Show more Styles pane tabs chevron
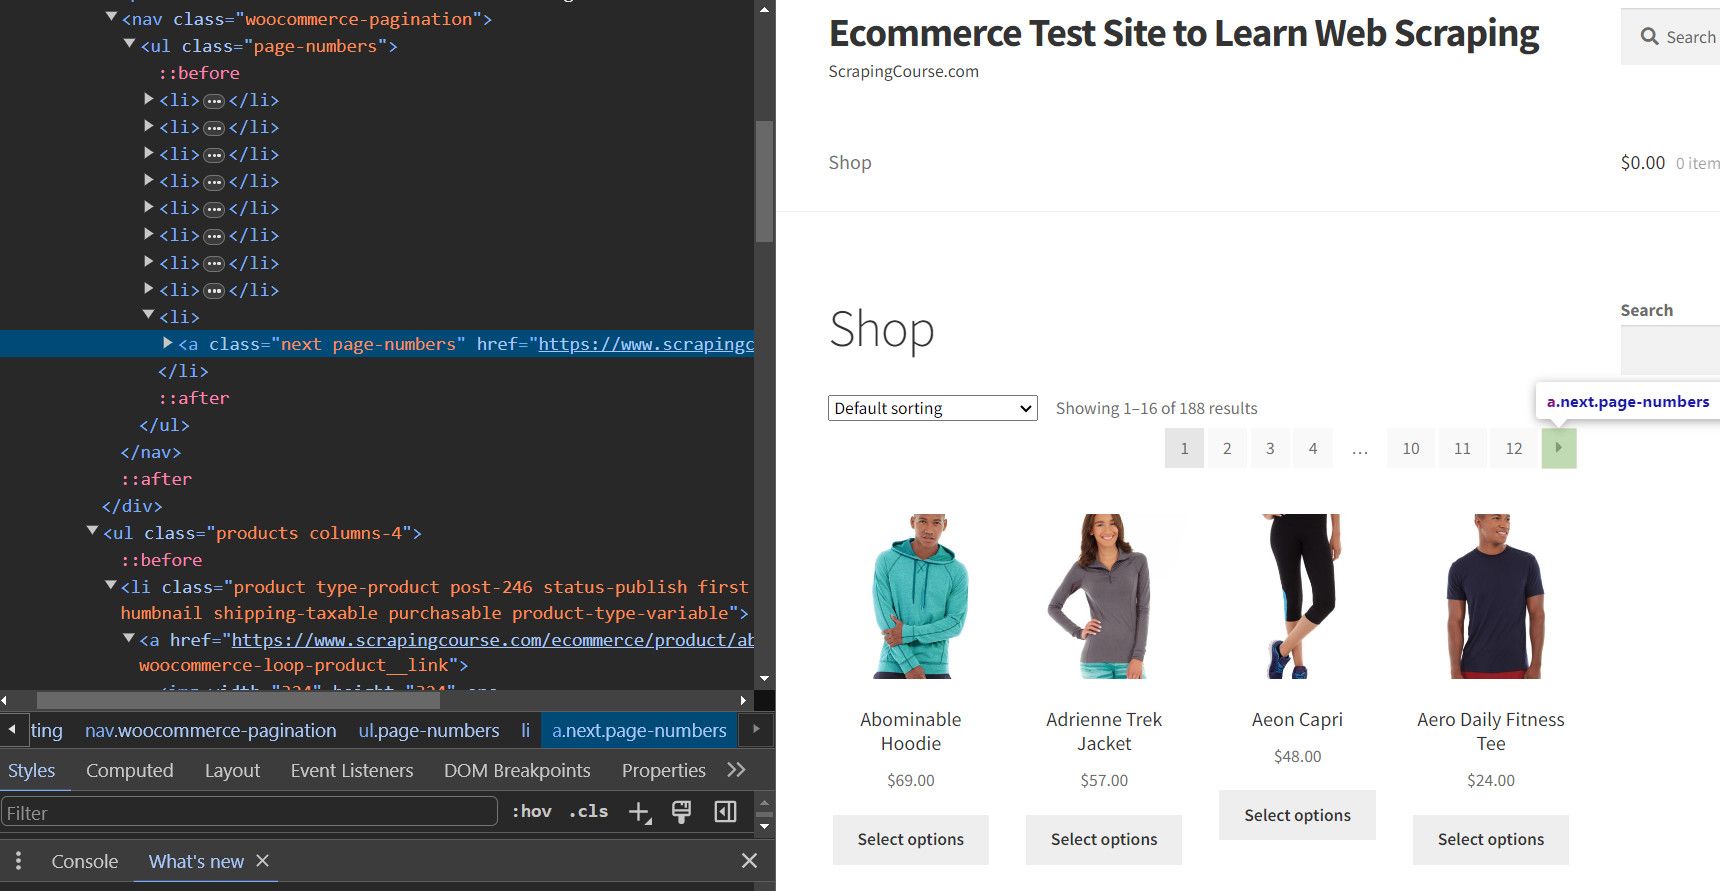Image resolution: width=1720 pixels, height=891 pixels. coord(737,770)
